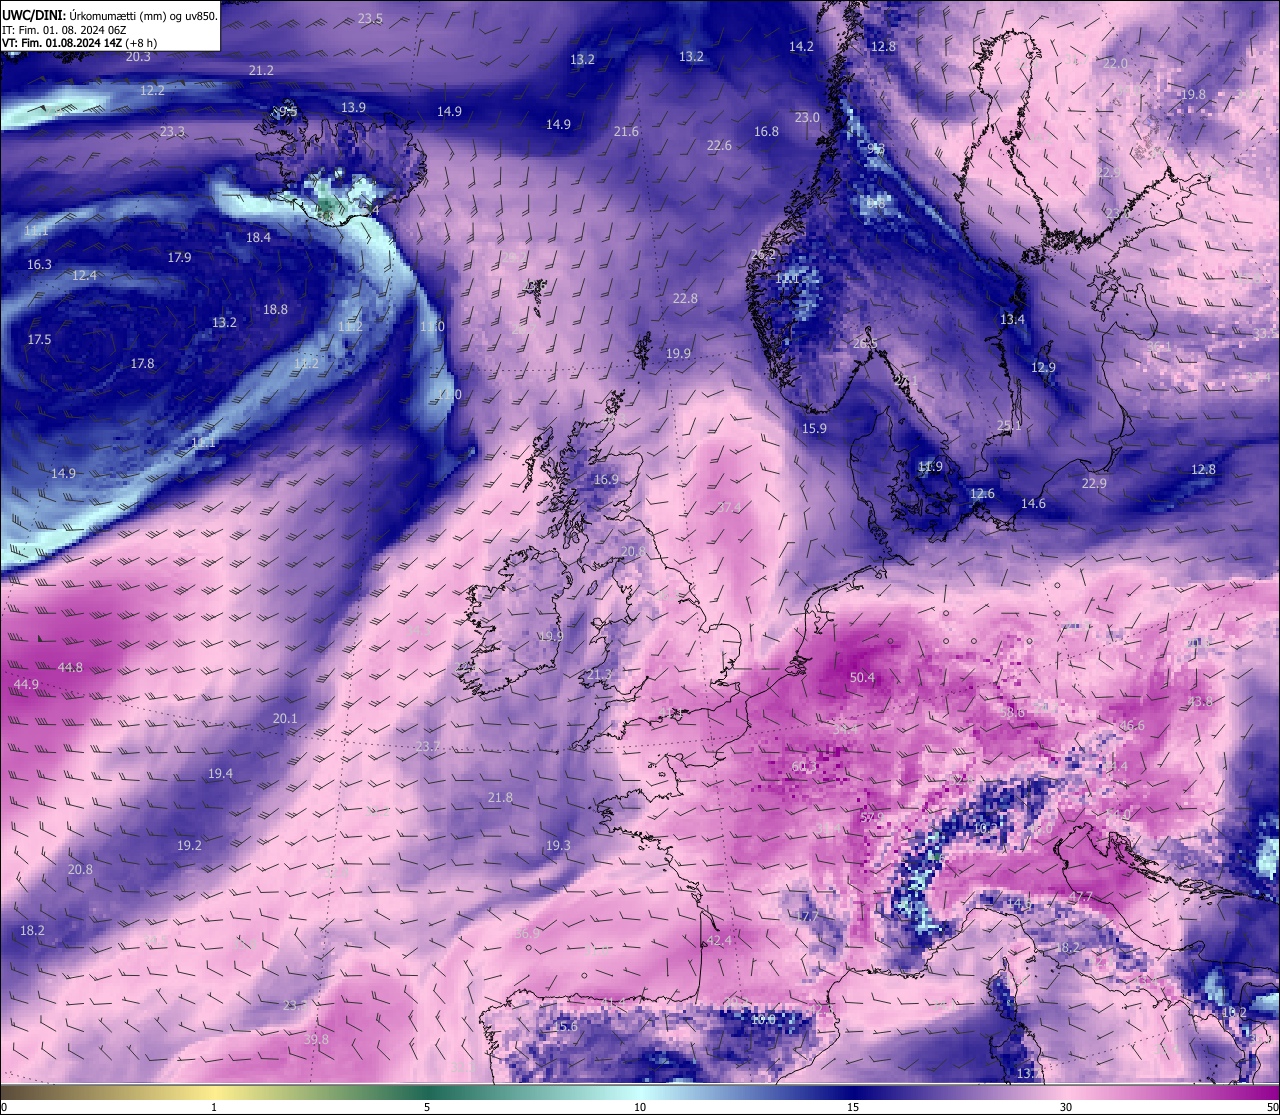Click the 16.3 value label
The height and width of the screenshot is (1115, 1280).
point(39,265)
